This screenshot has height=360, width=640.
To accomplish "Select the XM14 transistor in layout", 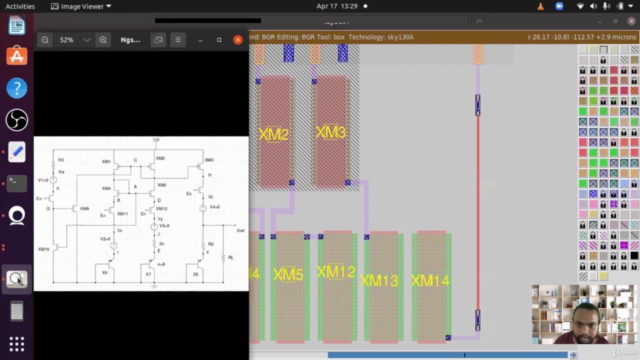I will (x=431, y=287).
